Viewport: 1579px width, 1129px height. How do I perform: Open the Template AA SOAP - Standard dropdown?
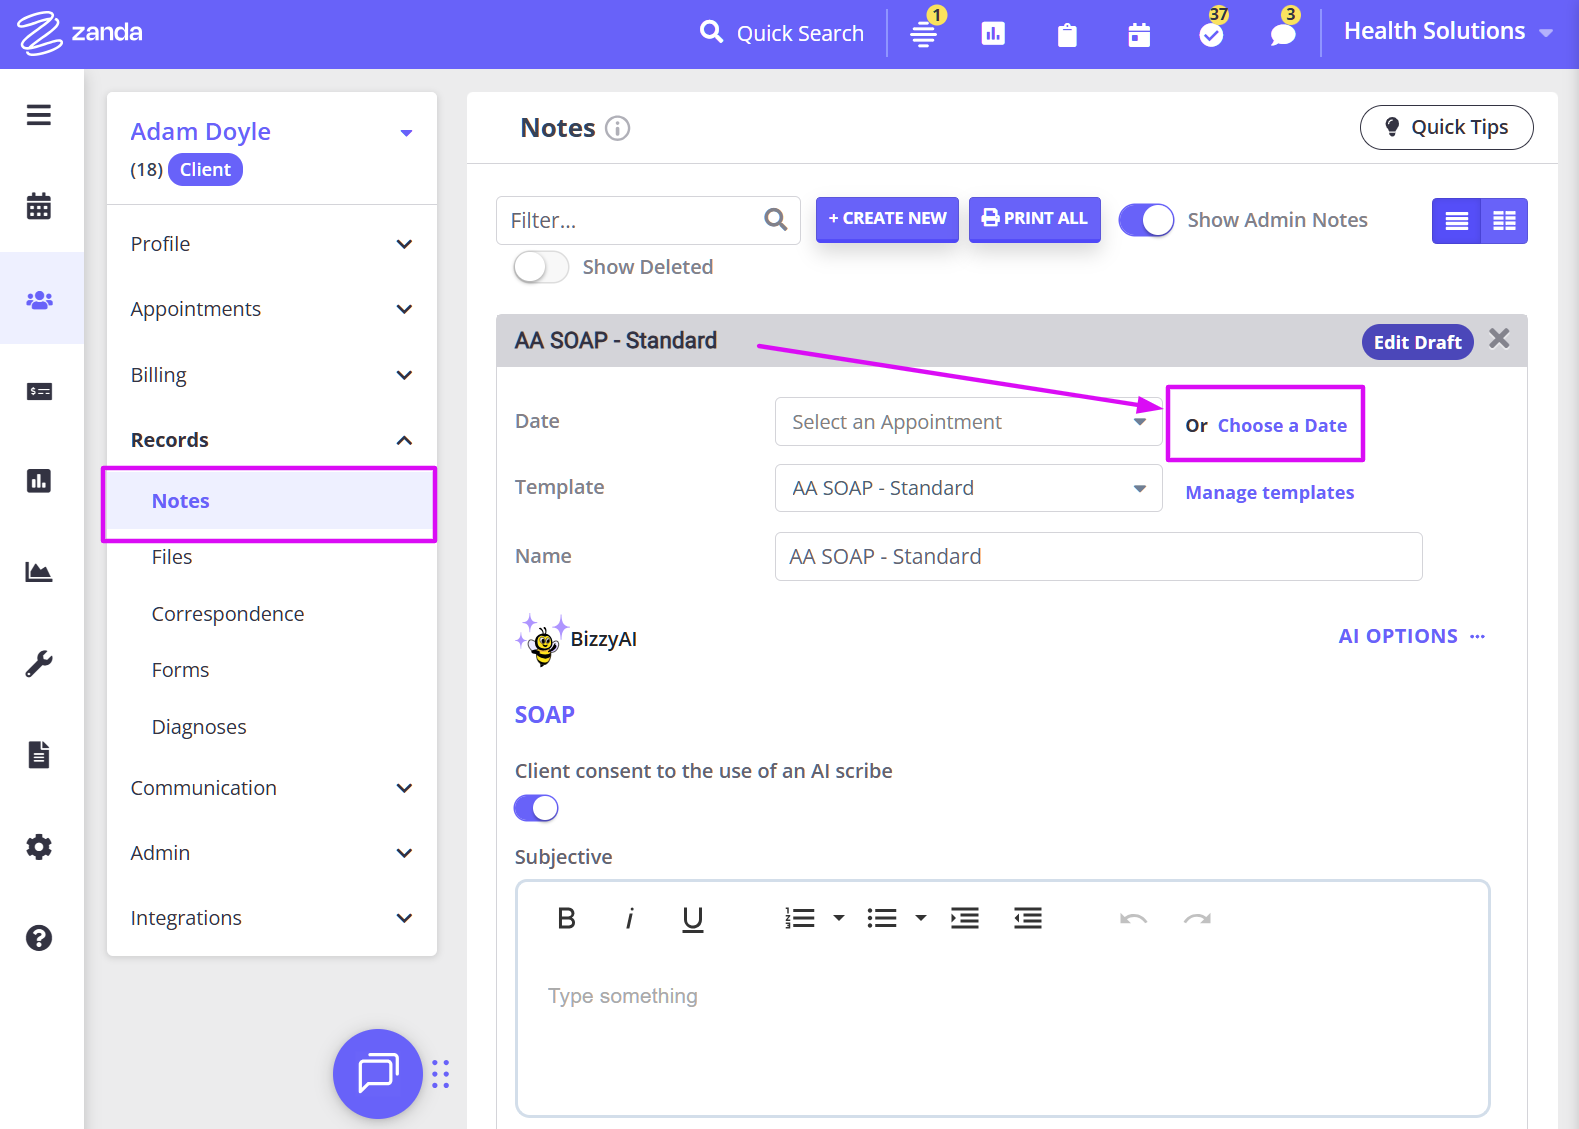coord(967,488)
